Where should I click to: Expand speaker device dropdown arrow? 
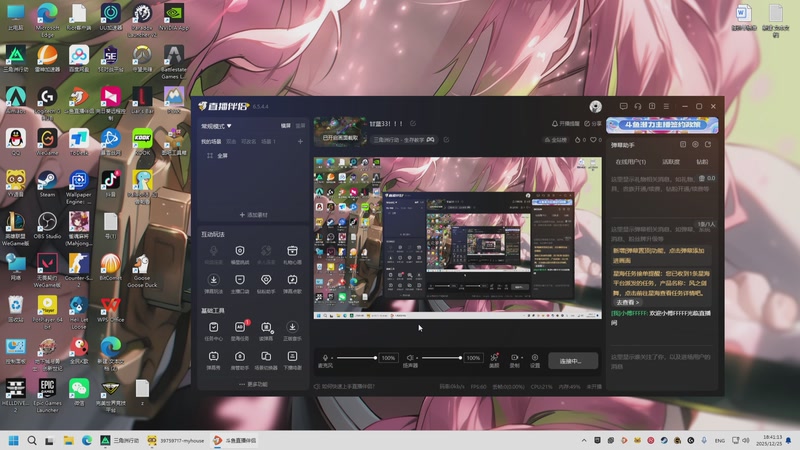tap(417, 358)
